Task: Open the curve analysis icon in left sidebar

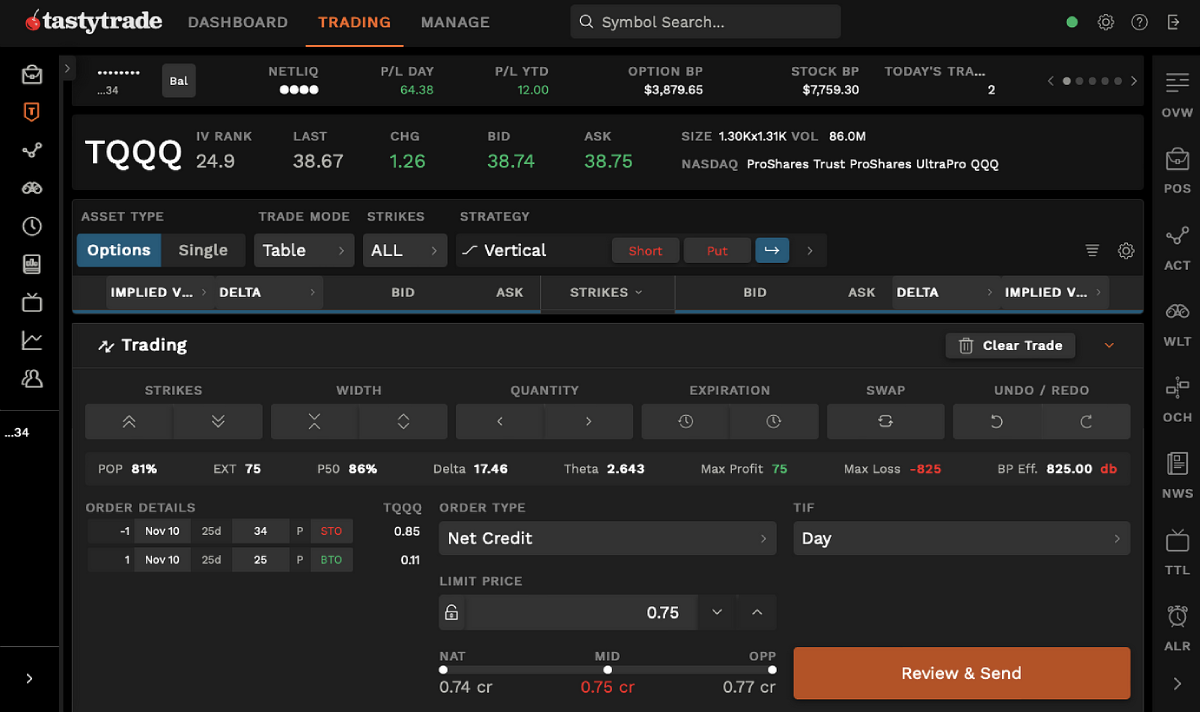Action: point(32,150)
